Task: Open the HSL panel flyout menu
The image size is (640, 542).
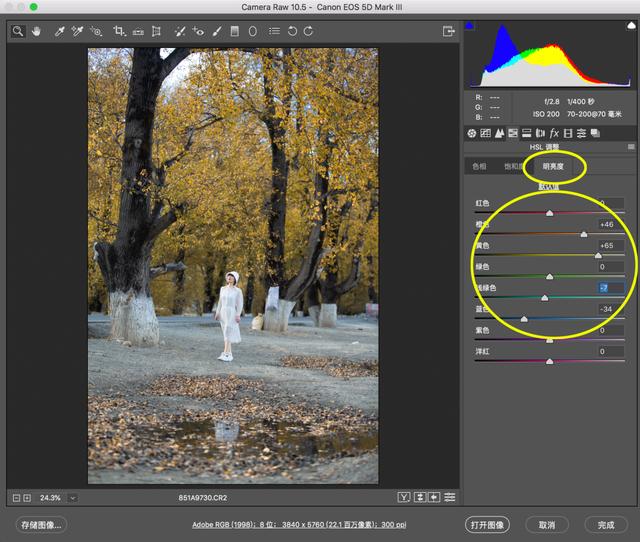Action: [x=631, y=147]
